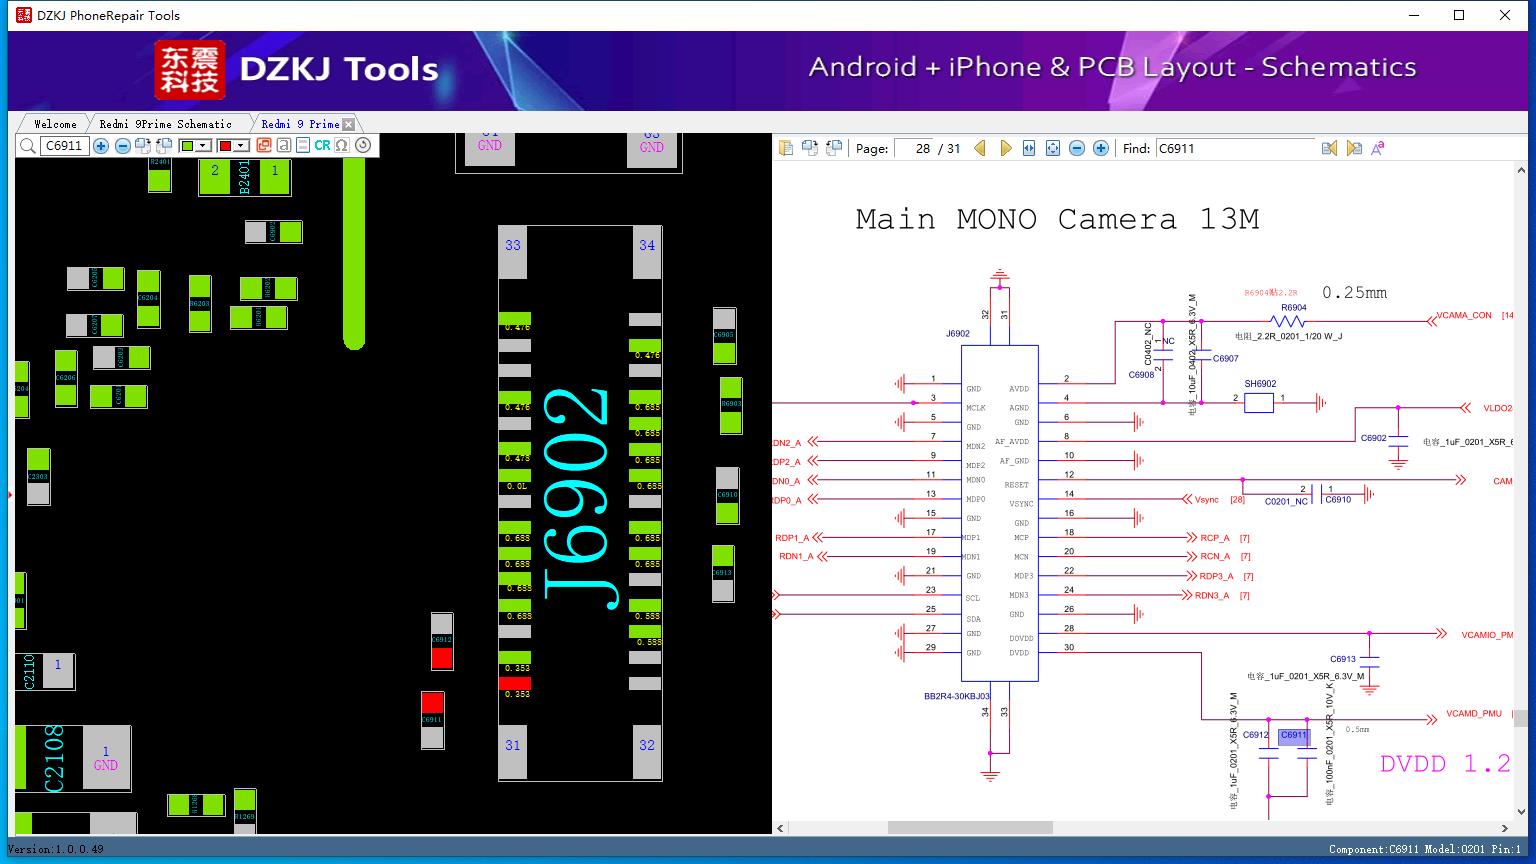Close the Redmi 9 Prime tab

[x=348, y=124]
